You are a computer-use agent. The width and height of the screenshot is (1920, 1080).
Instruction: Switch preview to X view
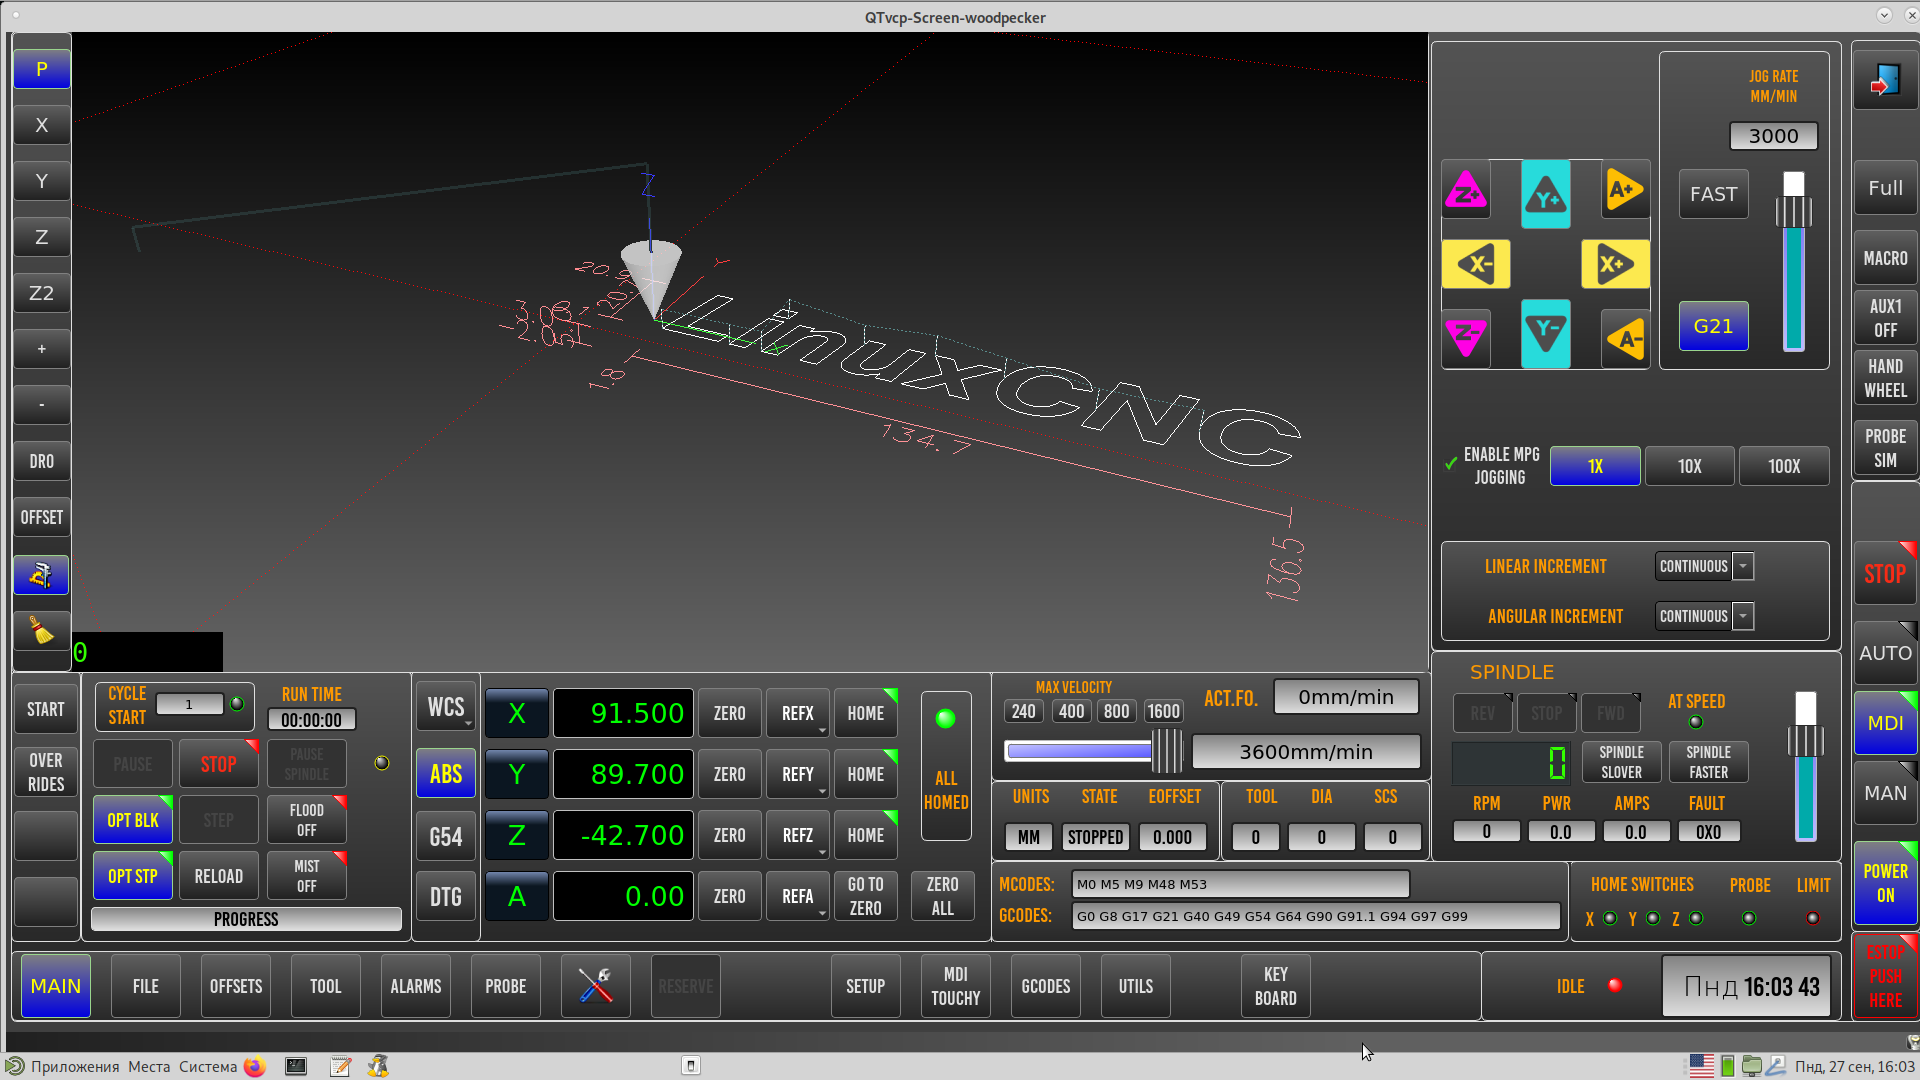tap(42, 125)
